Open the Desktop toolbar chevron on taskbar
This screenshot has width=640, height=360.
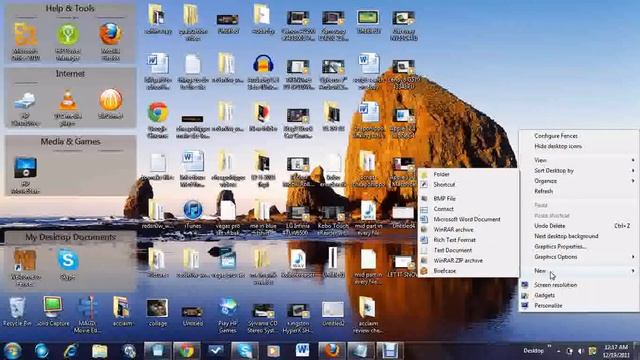coord(550,347)
